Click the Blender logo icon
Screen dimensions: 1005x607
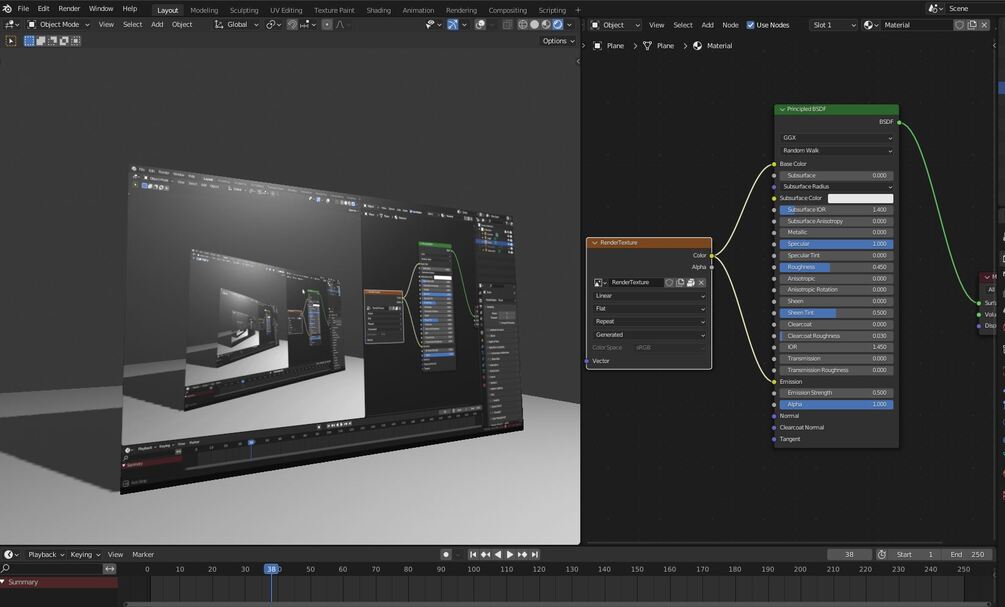(7, 8)
